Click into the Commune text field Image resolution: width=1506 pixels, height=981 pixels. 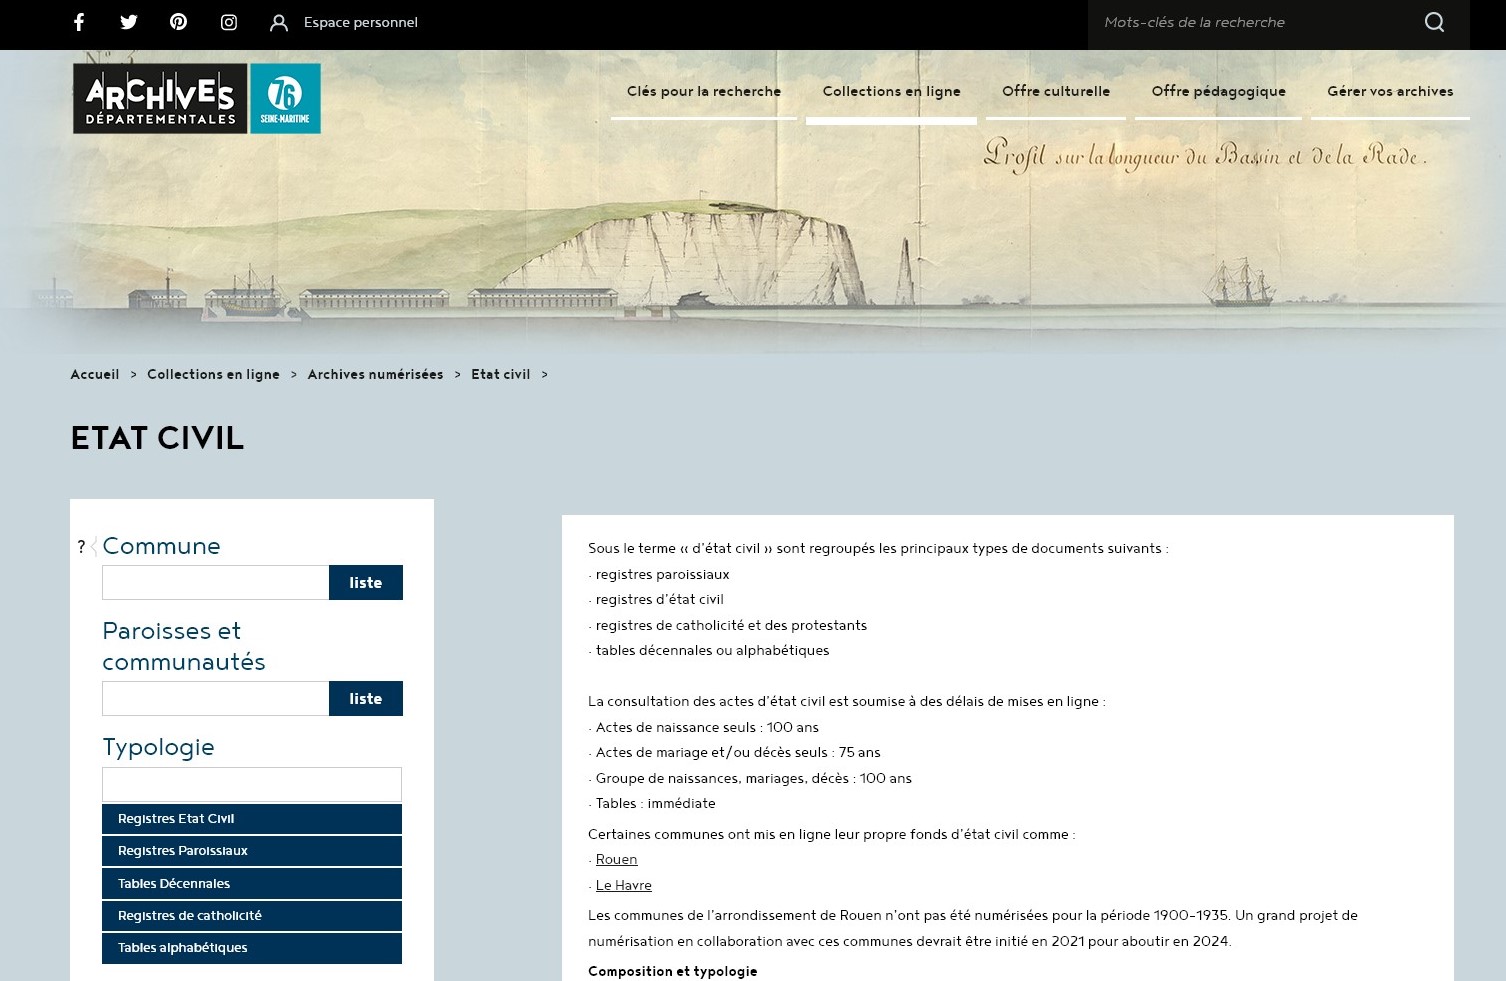point(216,583)
